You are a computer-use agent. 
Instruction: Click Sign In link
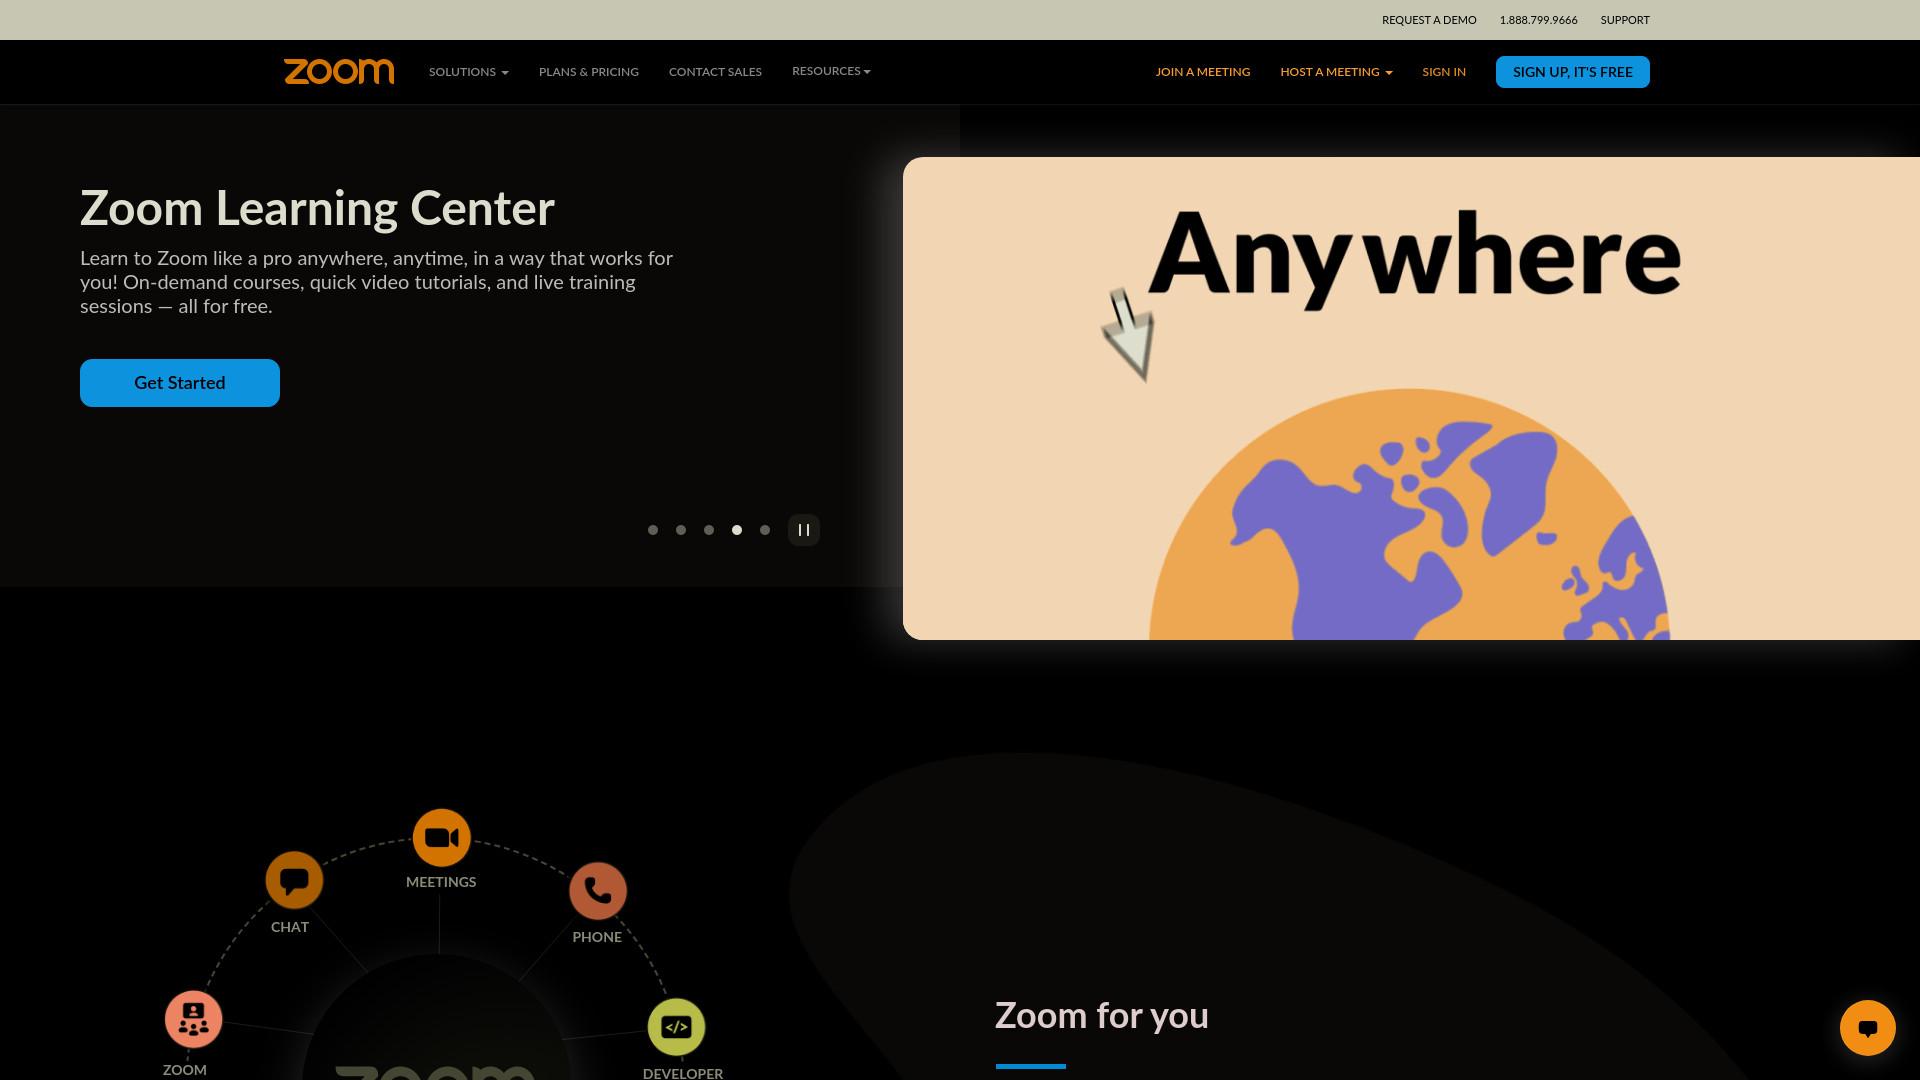[x=1444, y=72]
